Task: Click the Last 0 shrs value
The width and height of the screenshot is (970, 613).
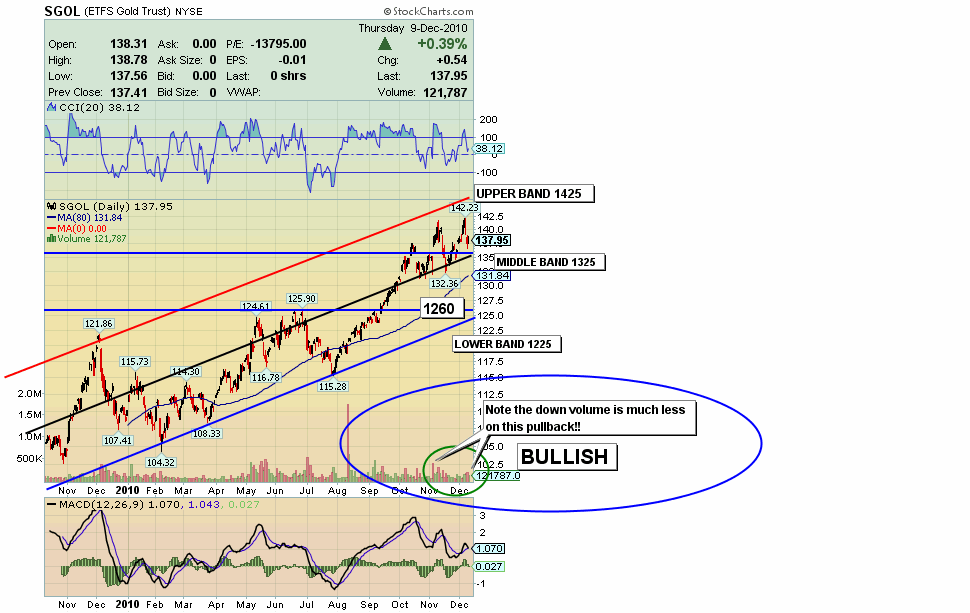Action: point(288,76)
